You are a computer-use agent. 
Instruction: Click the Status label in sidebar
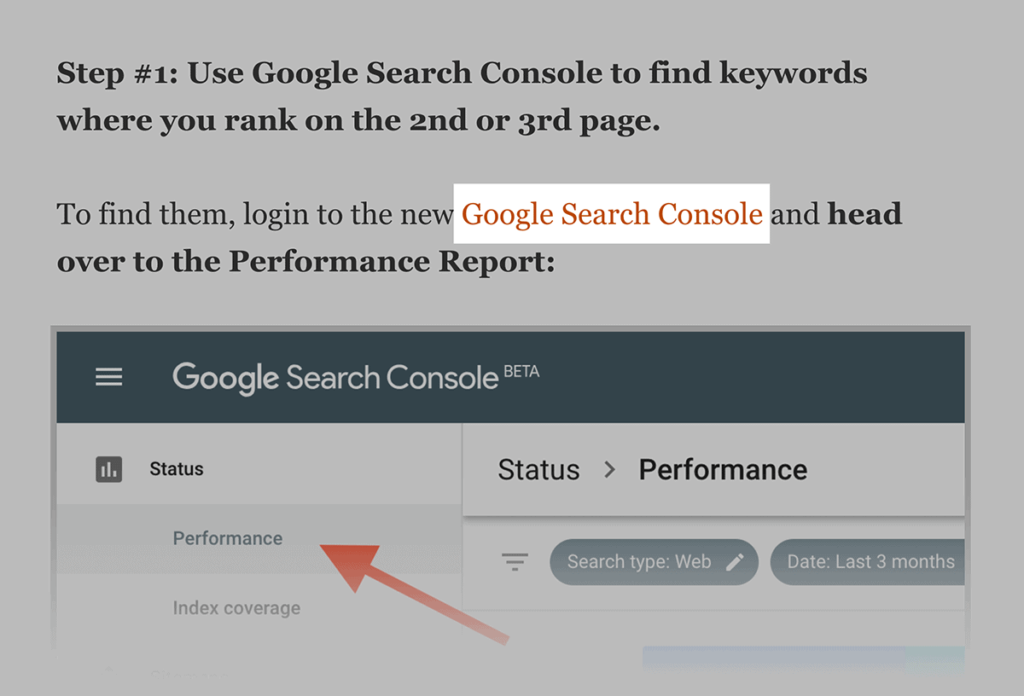click(x=176, y=468)
